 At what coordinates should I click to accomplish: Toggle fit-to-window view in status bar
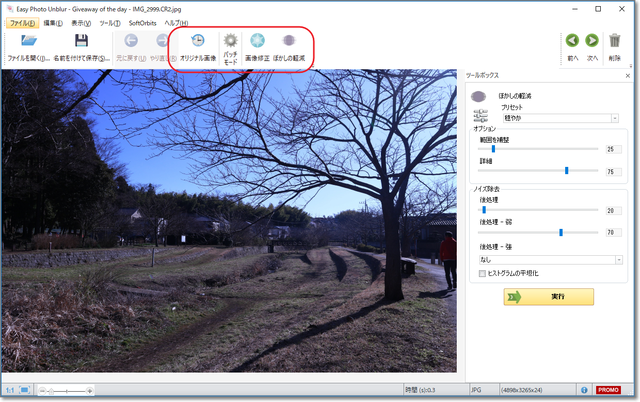(25, 389)
